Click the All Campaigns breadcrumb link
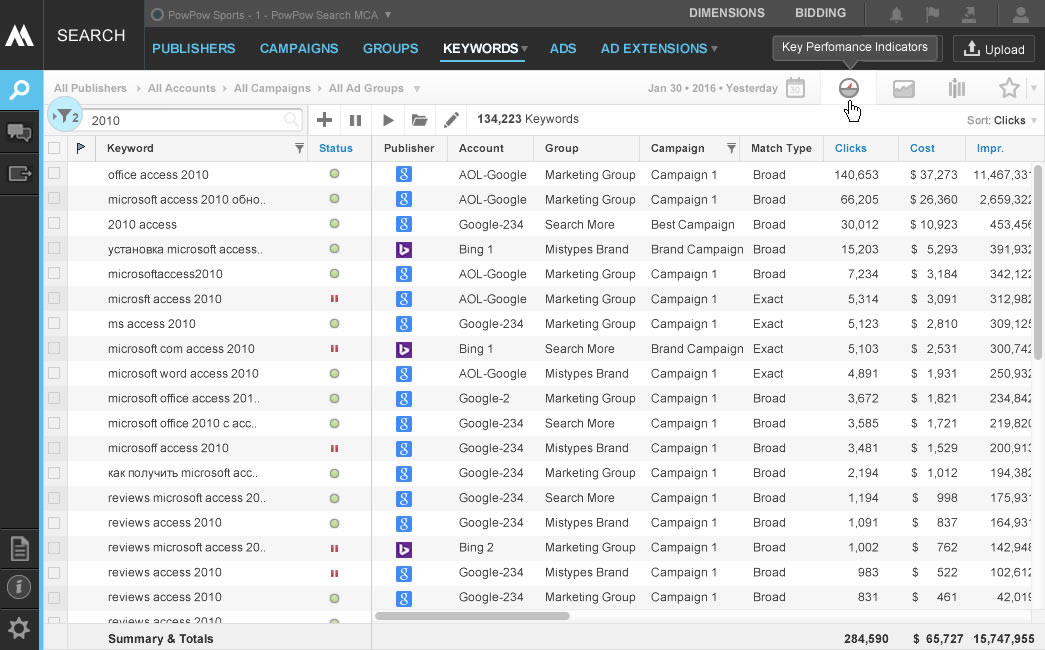This screenshot has width=1045, height=650. click(272, 88)
